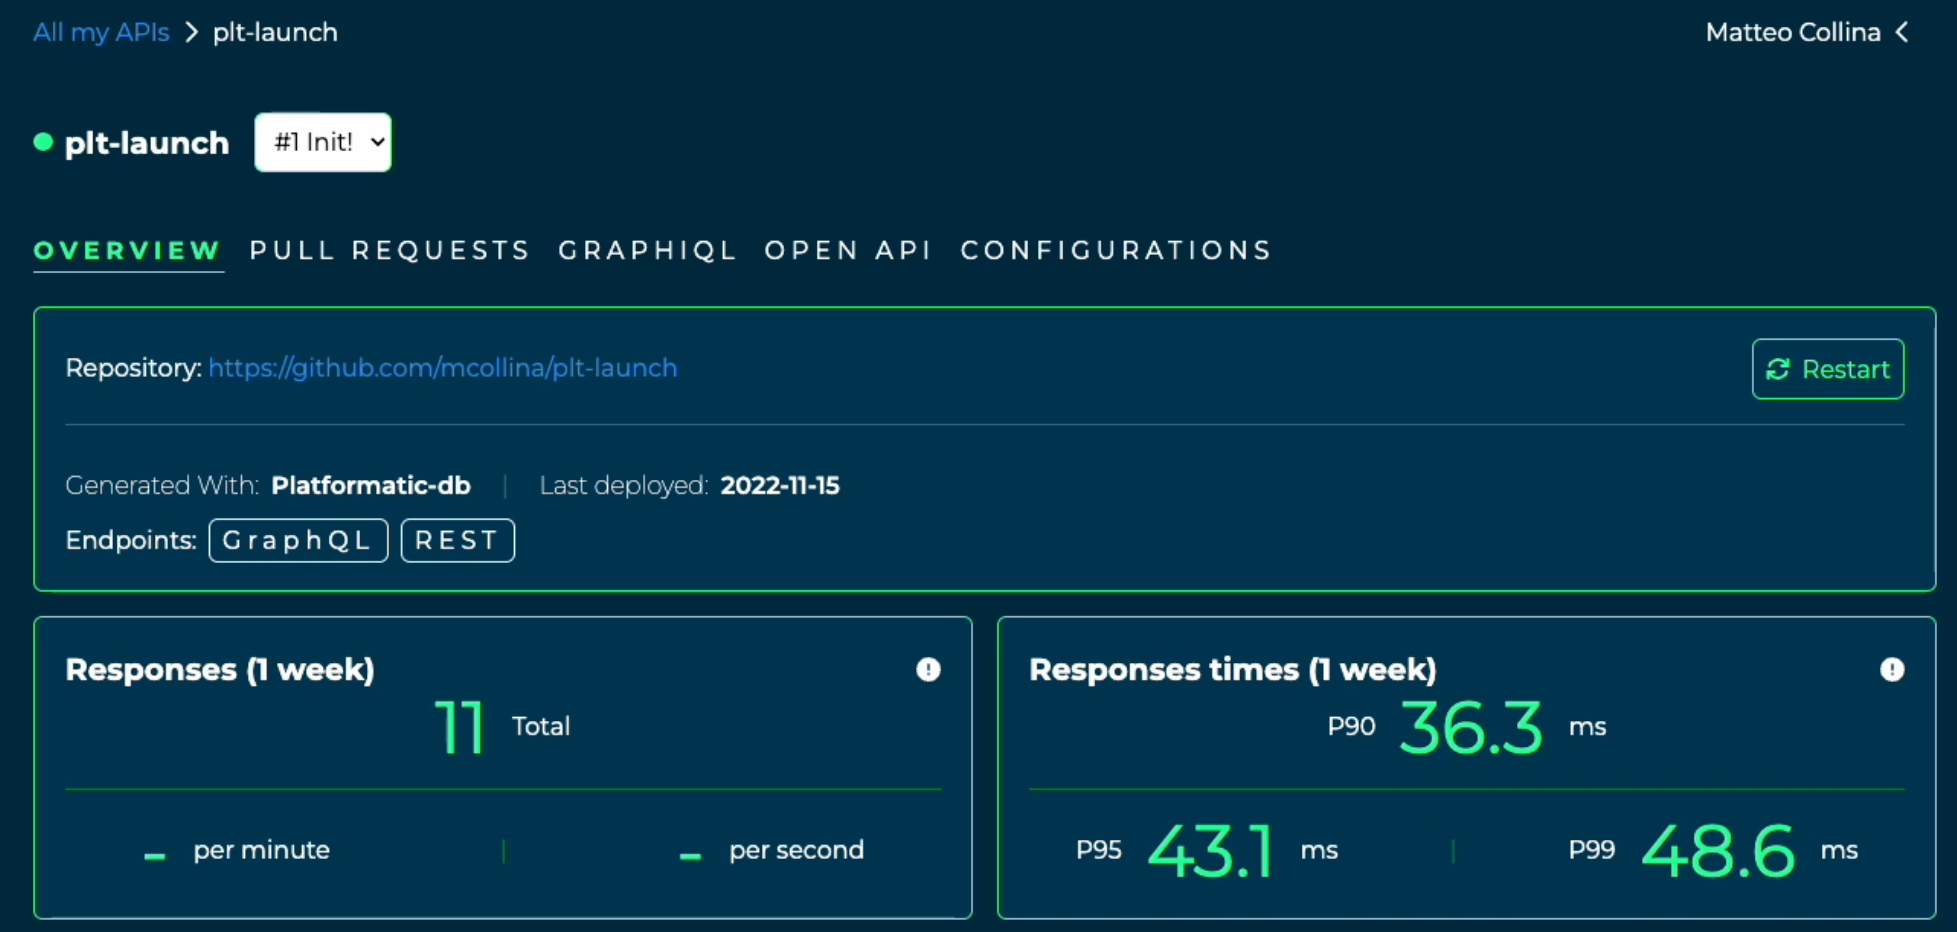Click the info icon in Responses (1 week) card
Image resolution: width=1957 pixels, height=932 pixels.
coord(928,669)
